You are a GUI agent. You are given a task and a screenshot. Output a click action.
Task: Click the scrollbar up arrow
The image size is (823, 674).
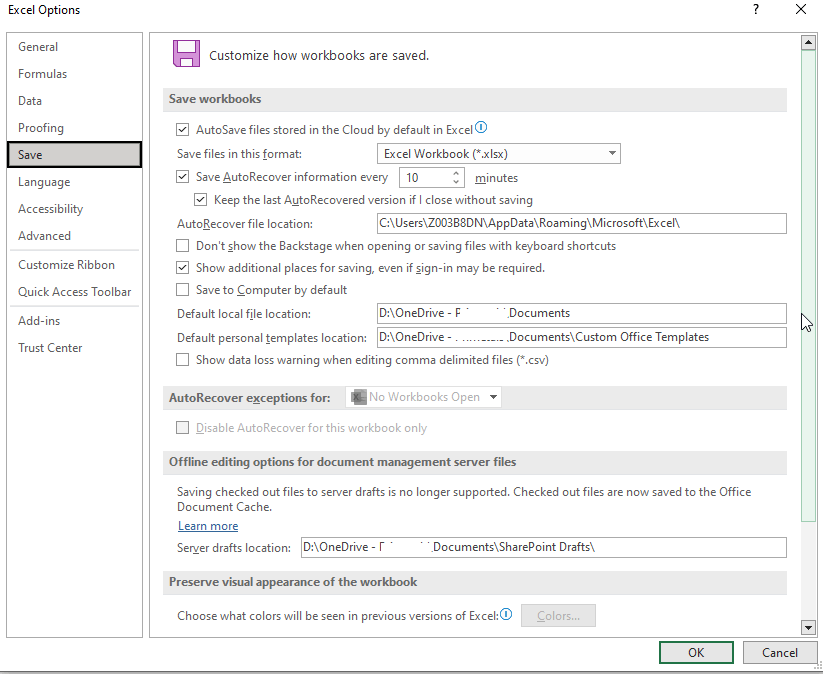coord(808,43)
